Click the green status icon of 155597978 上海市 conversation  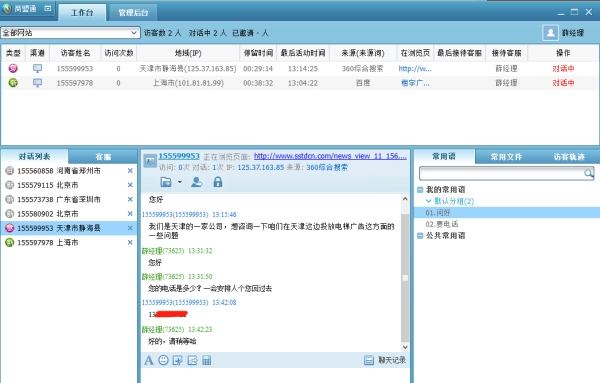10,242
